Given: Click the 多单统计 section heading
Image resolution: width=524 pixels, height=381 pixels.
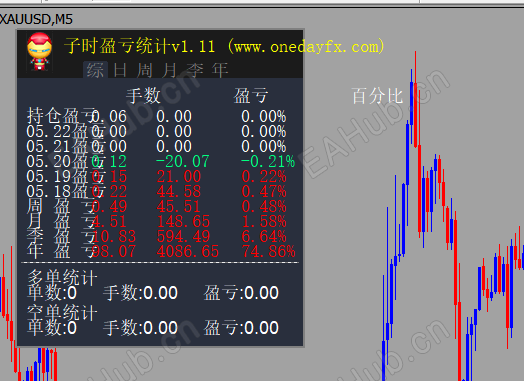Looking at the screenshot, I should [x=62, y=277].
